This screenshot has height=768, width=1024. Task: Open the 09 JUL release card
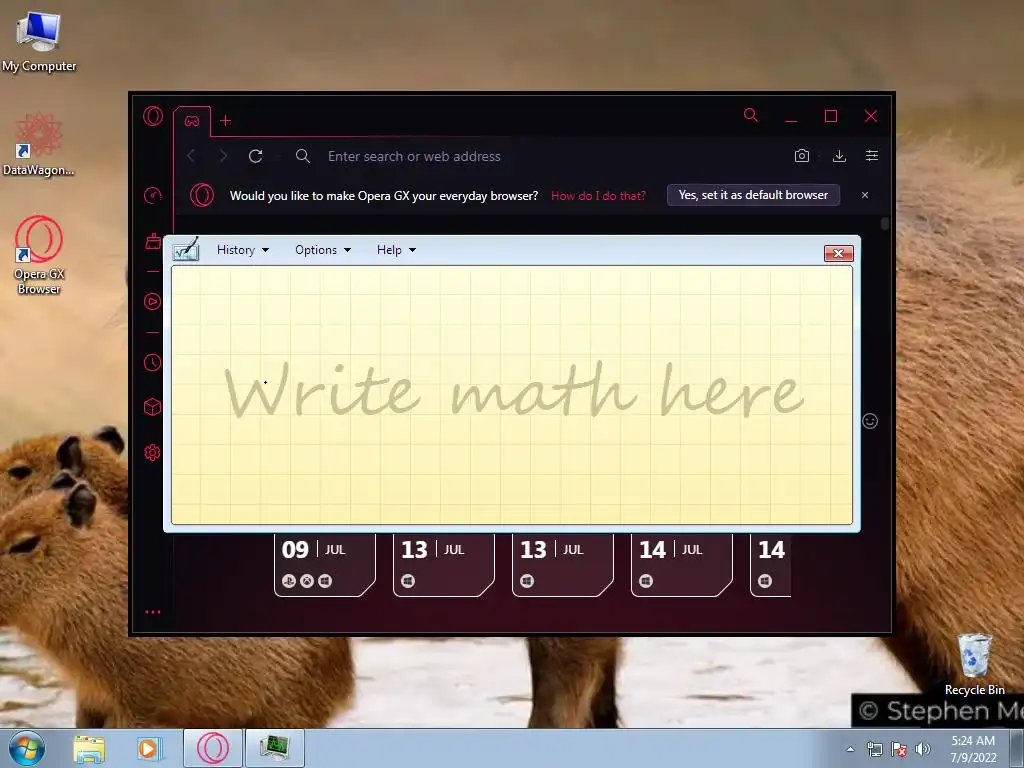click(325, 565)
